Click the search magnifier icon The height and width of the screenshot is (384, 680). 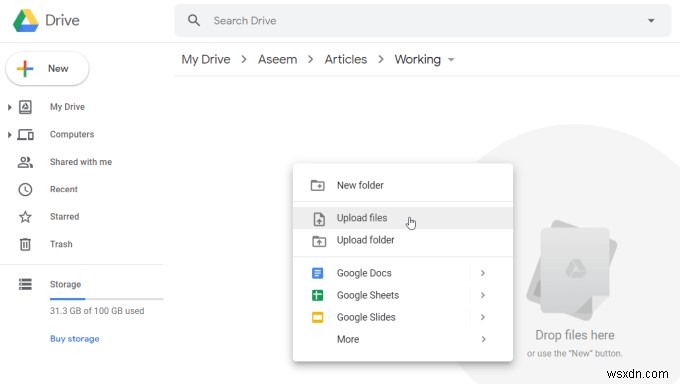[194, 20]
